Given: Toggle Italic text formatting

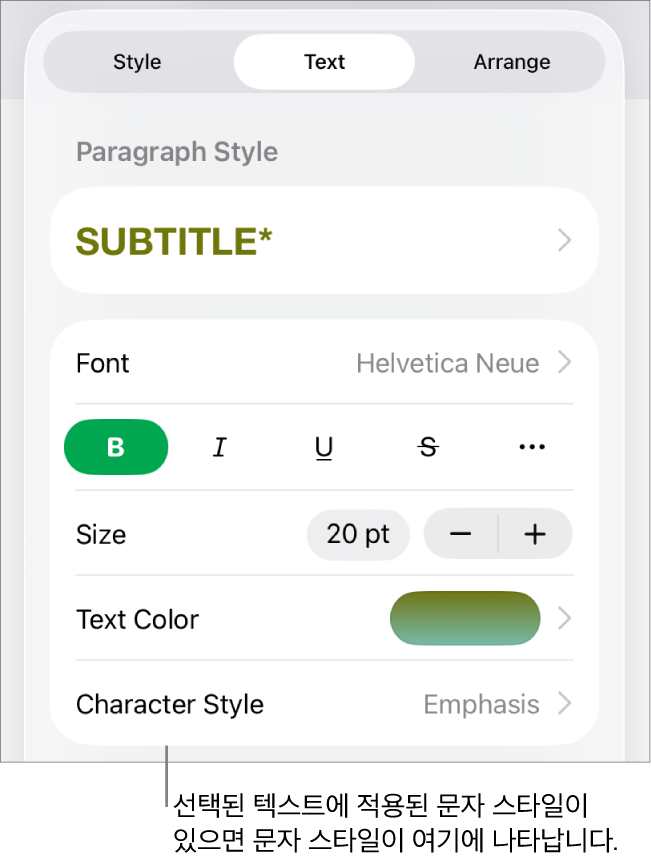Looking at the screenshot, I should (220, 447).
